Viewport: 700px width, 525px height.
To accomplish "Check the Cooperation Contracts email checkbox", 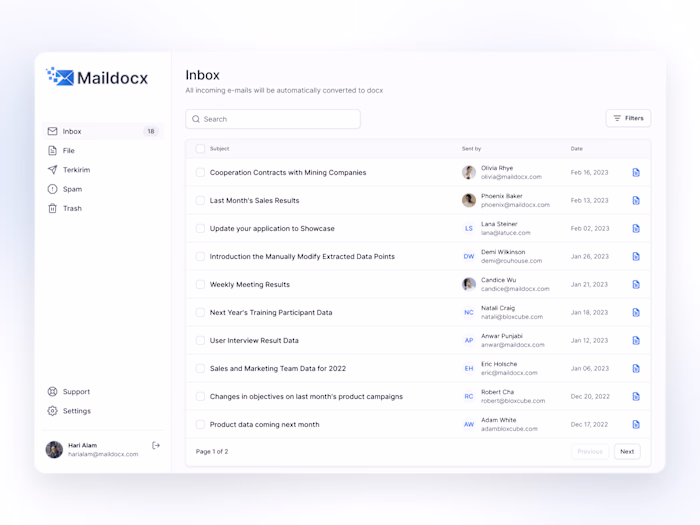I will [200, 172].
